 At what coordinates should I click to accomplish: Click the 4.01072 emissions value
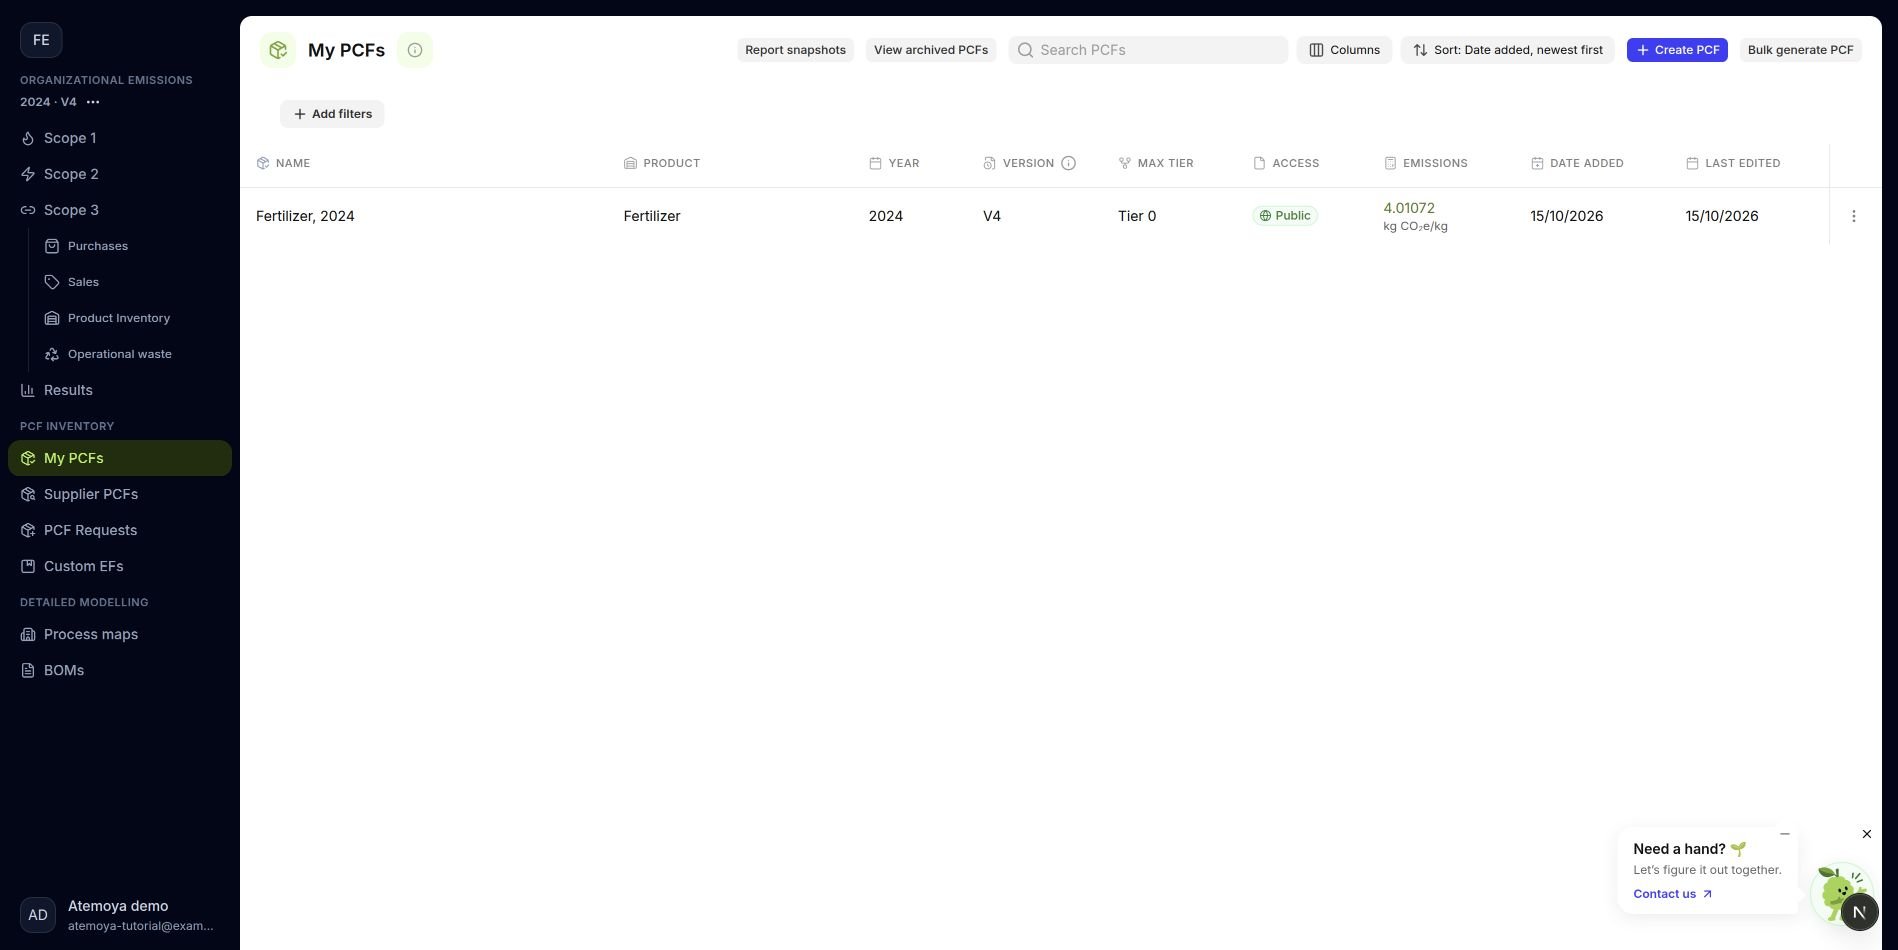pos(1408,208)
